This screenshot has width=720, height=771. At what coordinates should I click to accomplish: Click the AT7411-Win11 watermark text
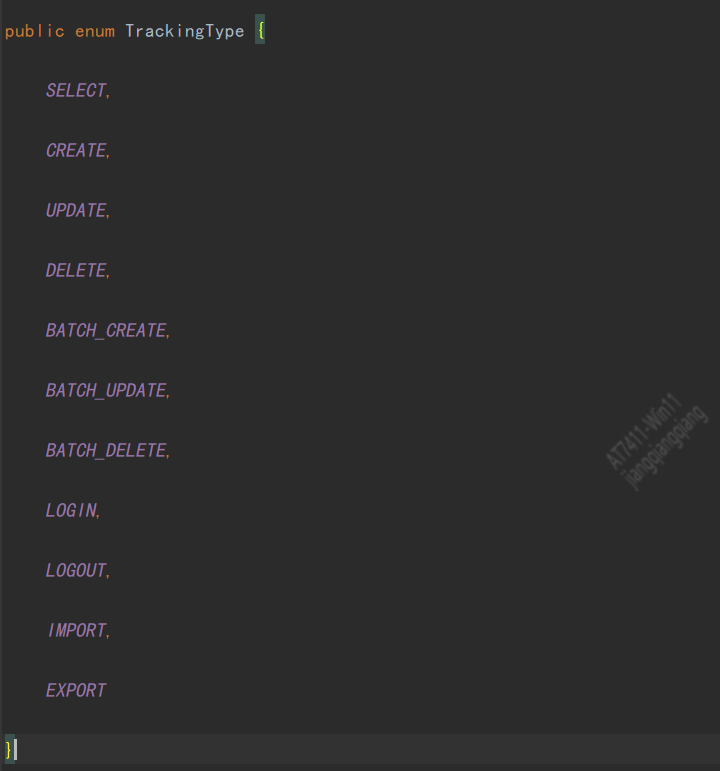pos(643,432)
